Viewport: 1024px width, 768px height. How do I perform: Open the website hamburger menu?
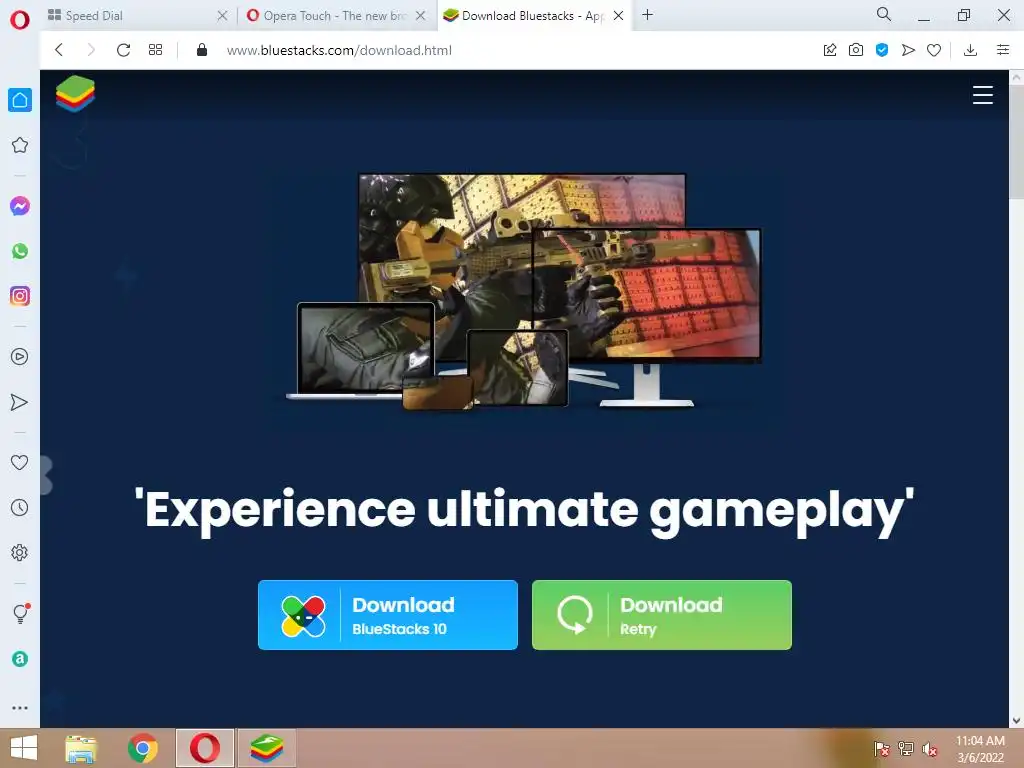tap(983, 95)
